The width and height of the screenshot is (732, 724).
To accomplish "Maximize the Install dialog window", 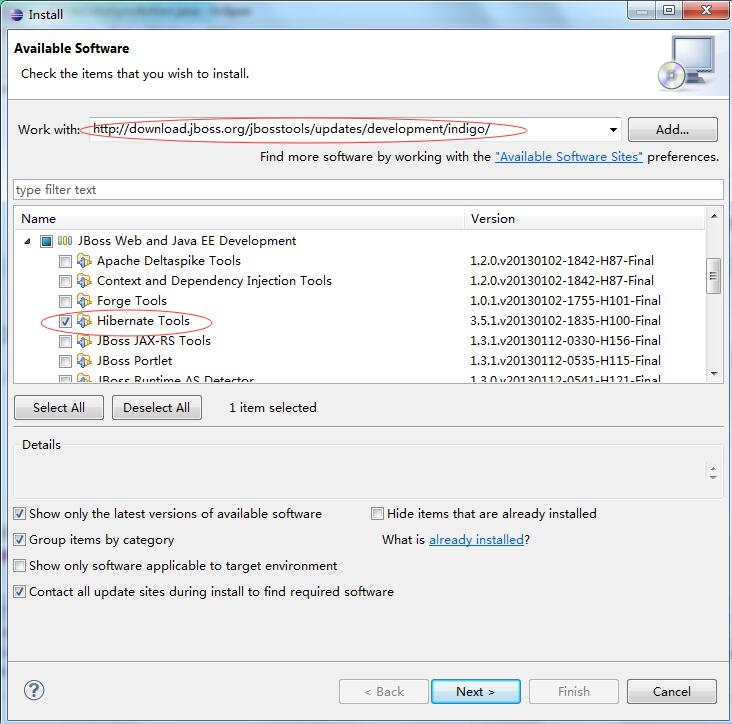I will point(669,10).
